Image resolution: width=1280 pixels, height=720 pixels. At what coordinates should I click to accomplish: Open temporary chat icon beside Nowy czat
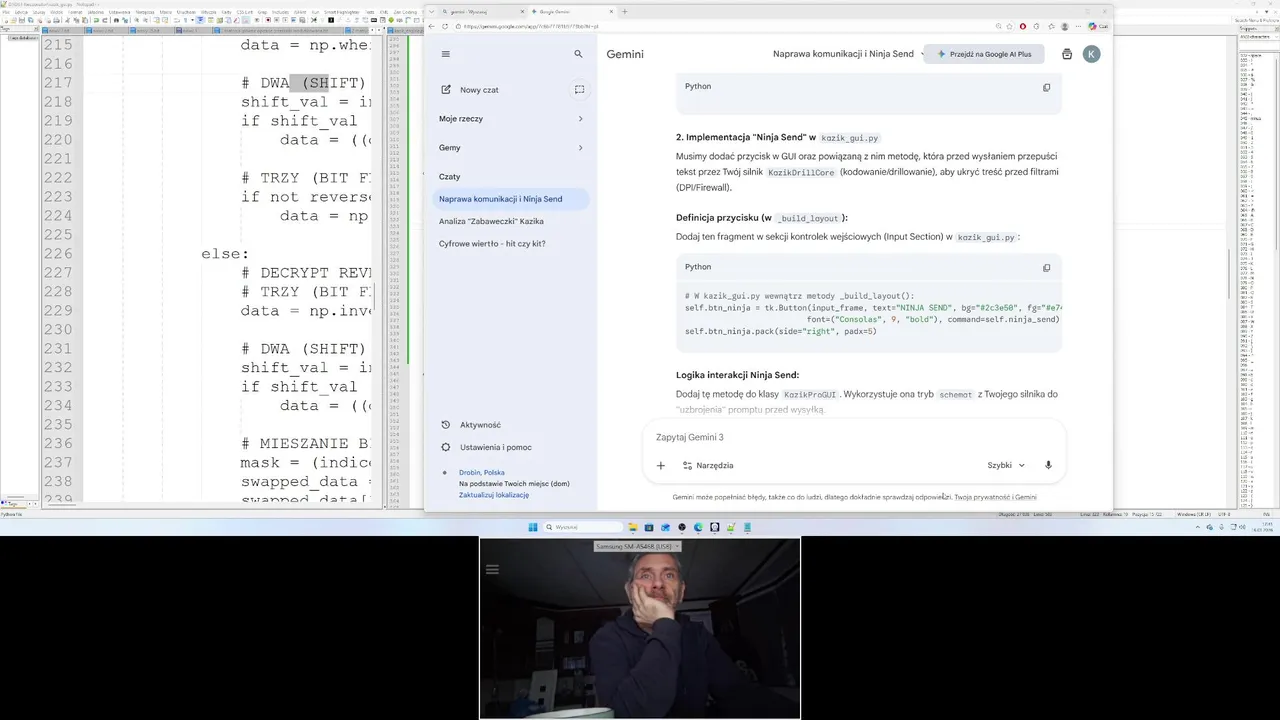tap(579, 90)
